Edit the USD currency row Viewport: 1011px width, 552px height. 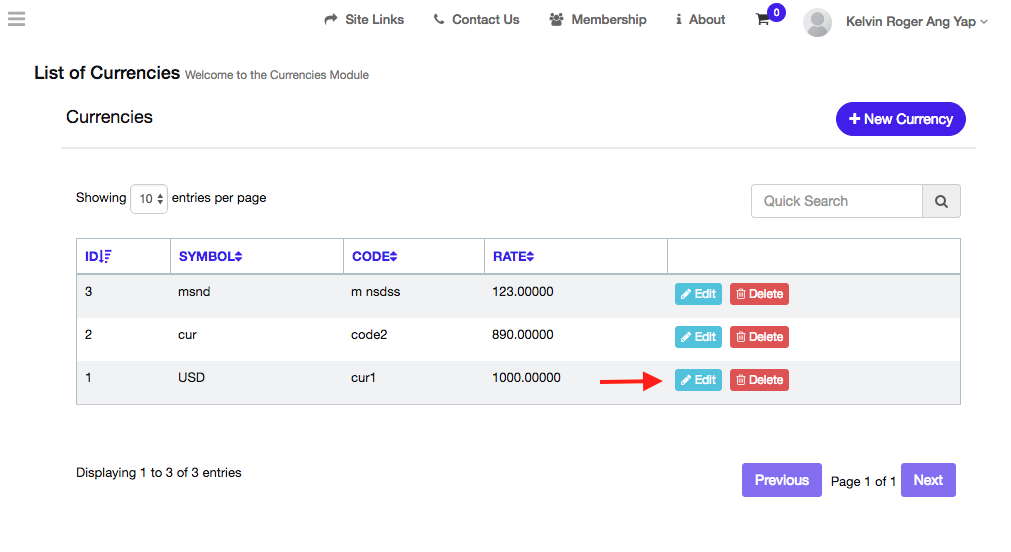click(698, 380)
